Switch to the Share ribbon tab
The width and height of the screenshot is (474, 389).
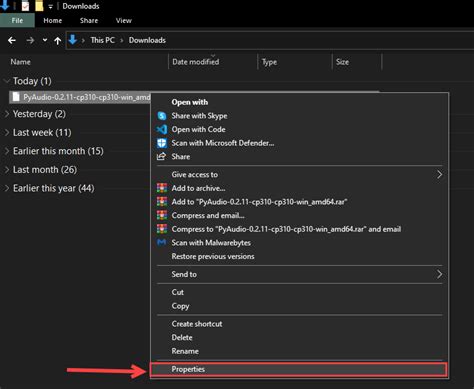click(89, 21)
